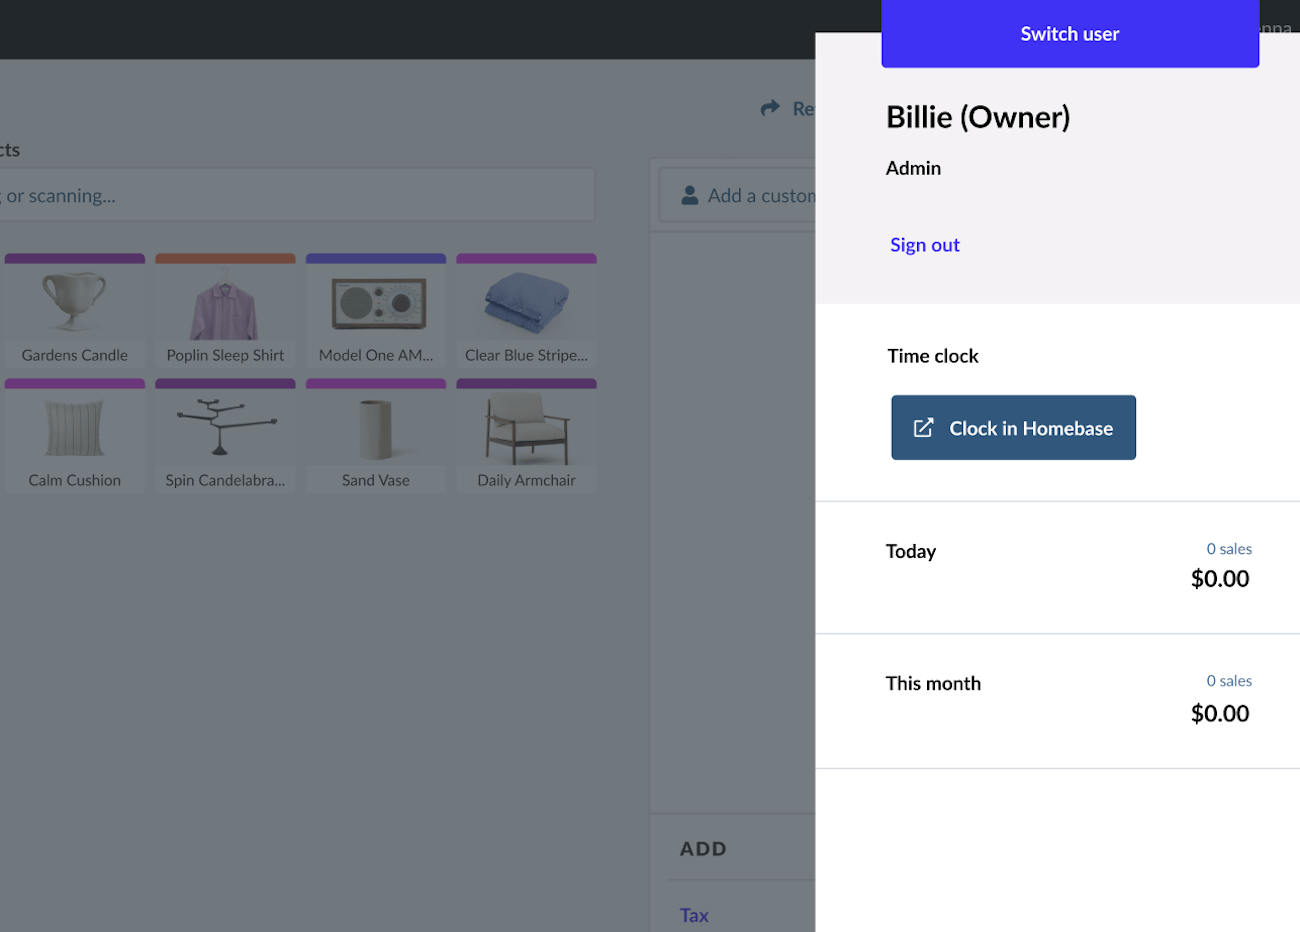The image size is (1300, 932).
Task: Click This month's 0 sales link
Action: click(1229, 681)
